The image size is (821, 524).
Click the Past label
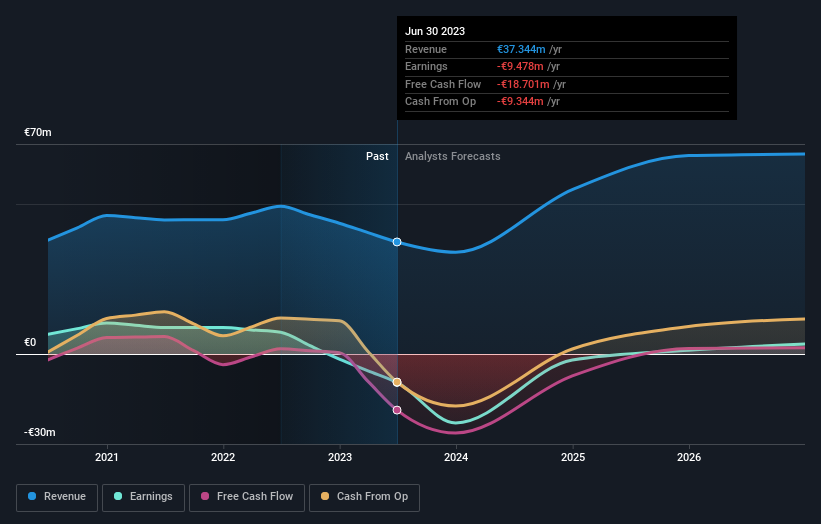(377, 157)
